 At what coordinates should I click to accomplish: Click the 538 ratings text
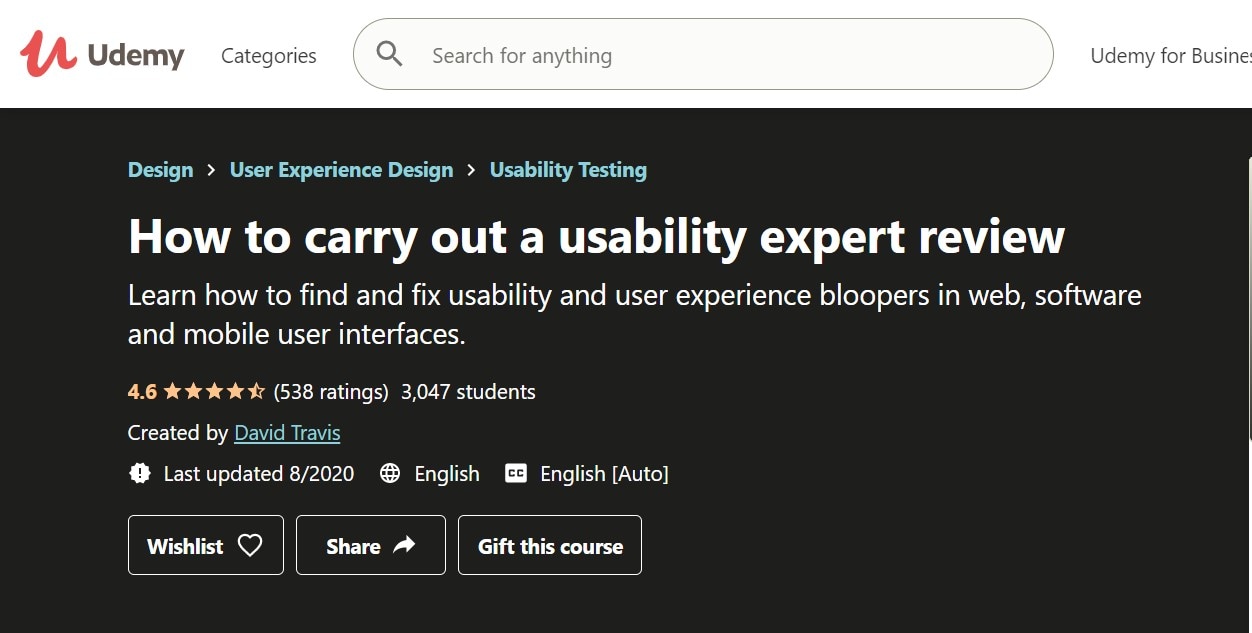coord(331,391)
